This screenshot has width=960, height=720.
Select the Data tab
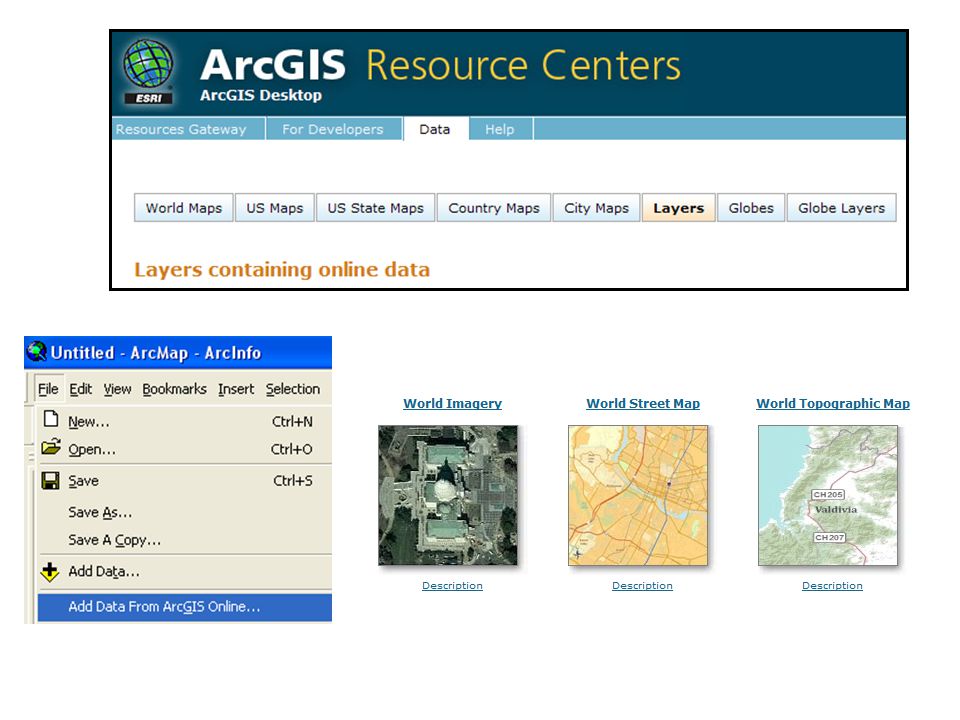pos(435,129)
